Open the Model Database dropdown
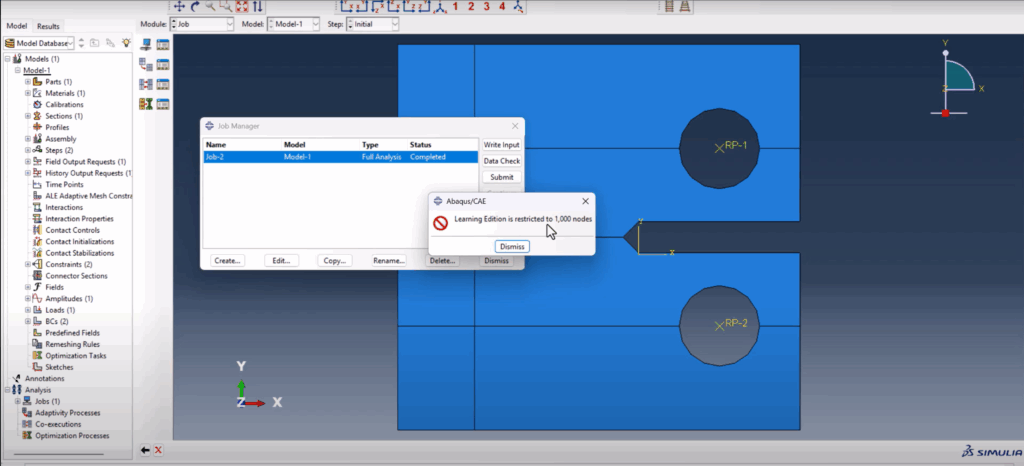 pyautogui.click(x=39, y=43)
